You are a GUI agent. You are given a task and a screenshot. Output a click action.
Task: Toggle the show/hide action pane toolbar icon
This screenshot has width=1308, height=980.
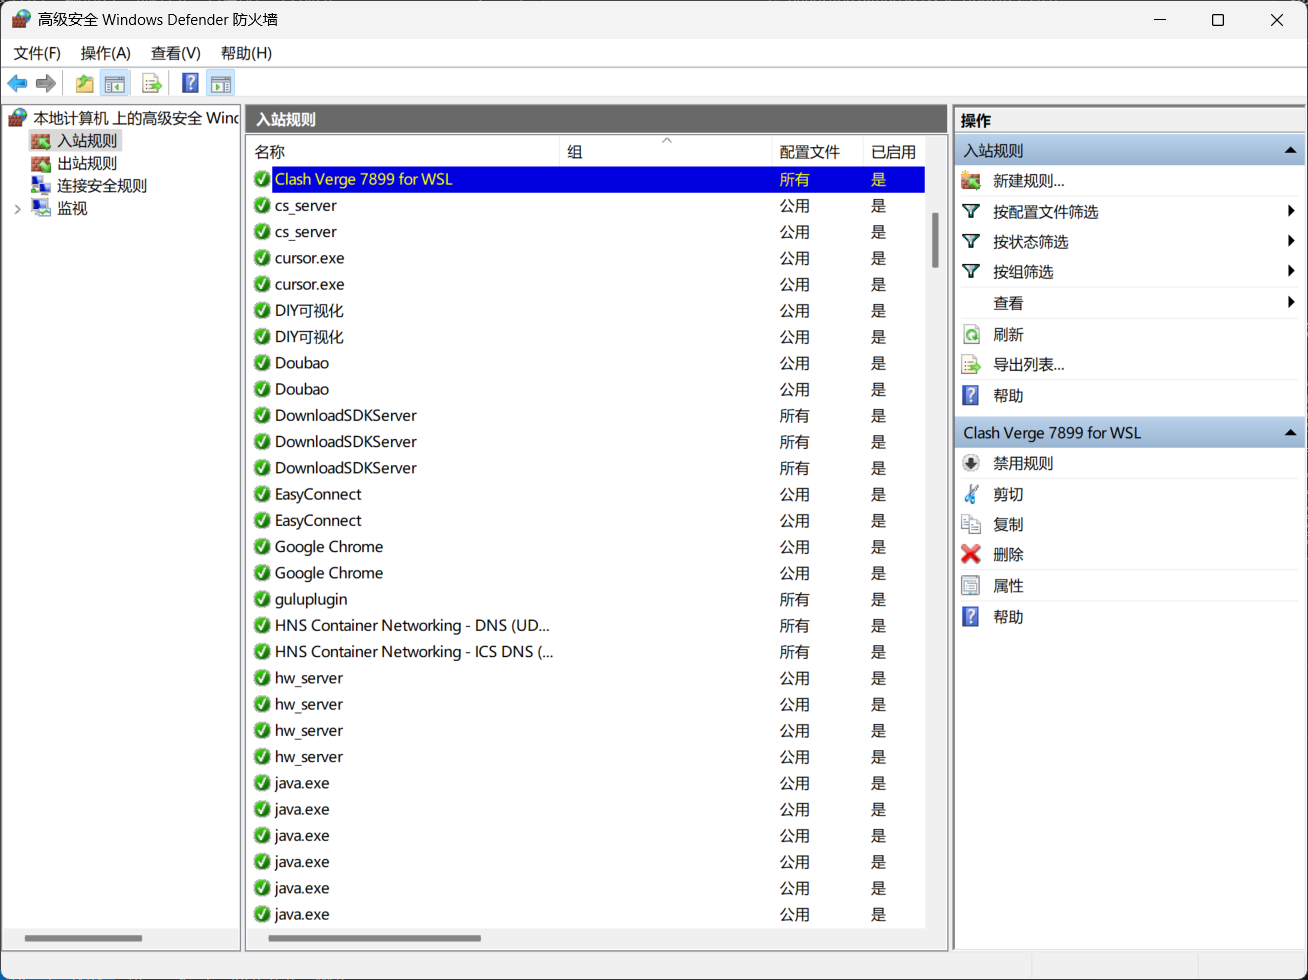[220, 83]
